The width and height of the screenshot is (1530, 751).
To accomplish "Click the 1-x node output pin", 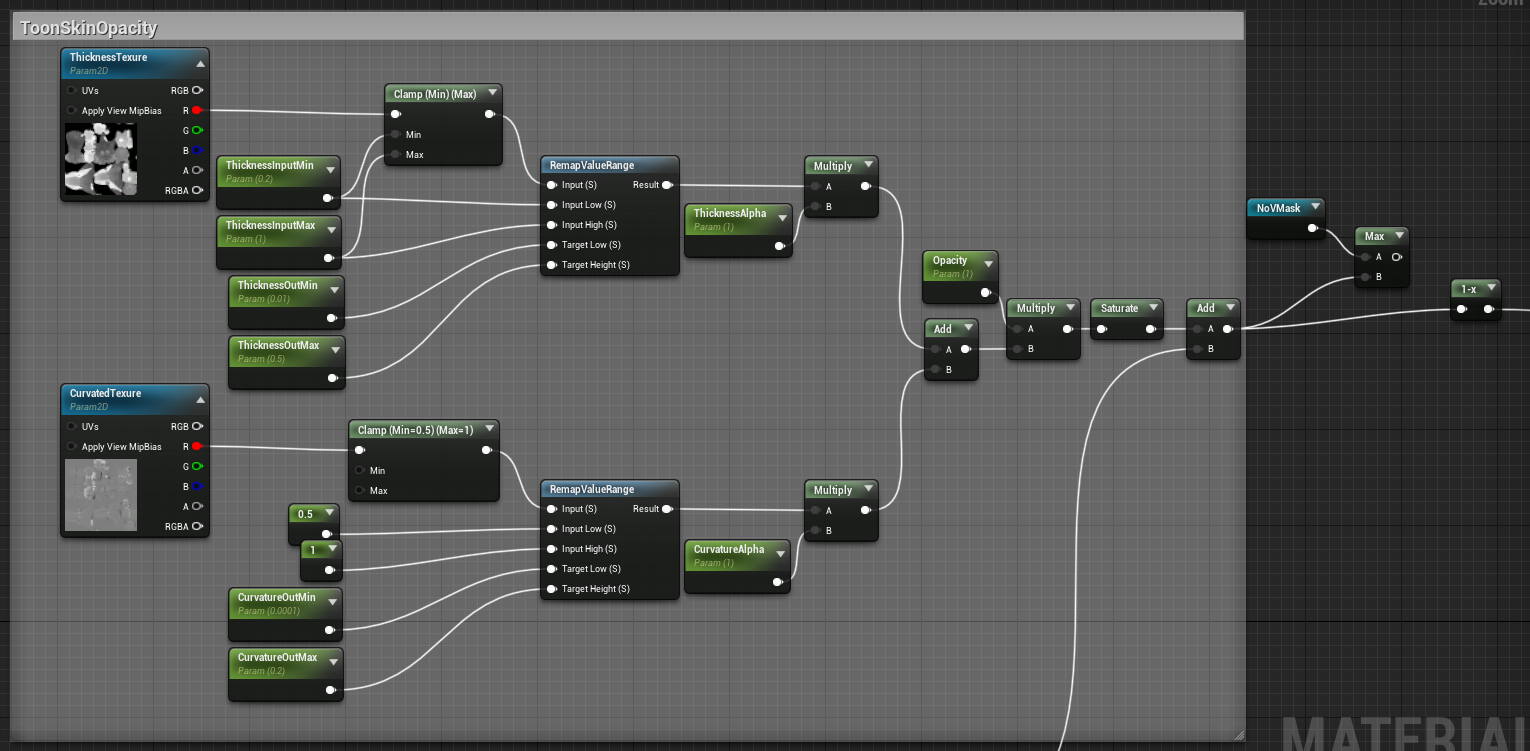I will pyautogui.click(x=1489, y=309).
